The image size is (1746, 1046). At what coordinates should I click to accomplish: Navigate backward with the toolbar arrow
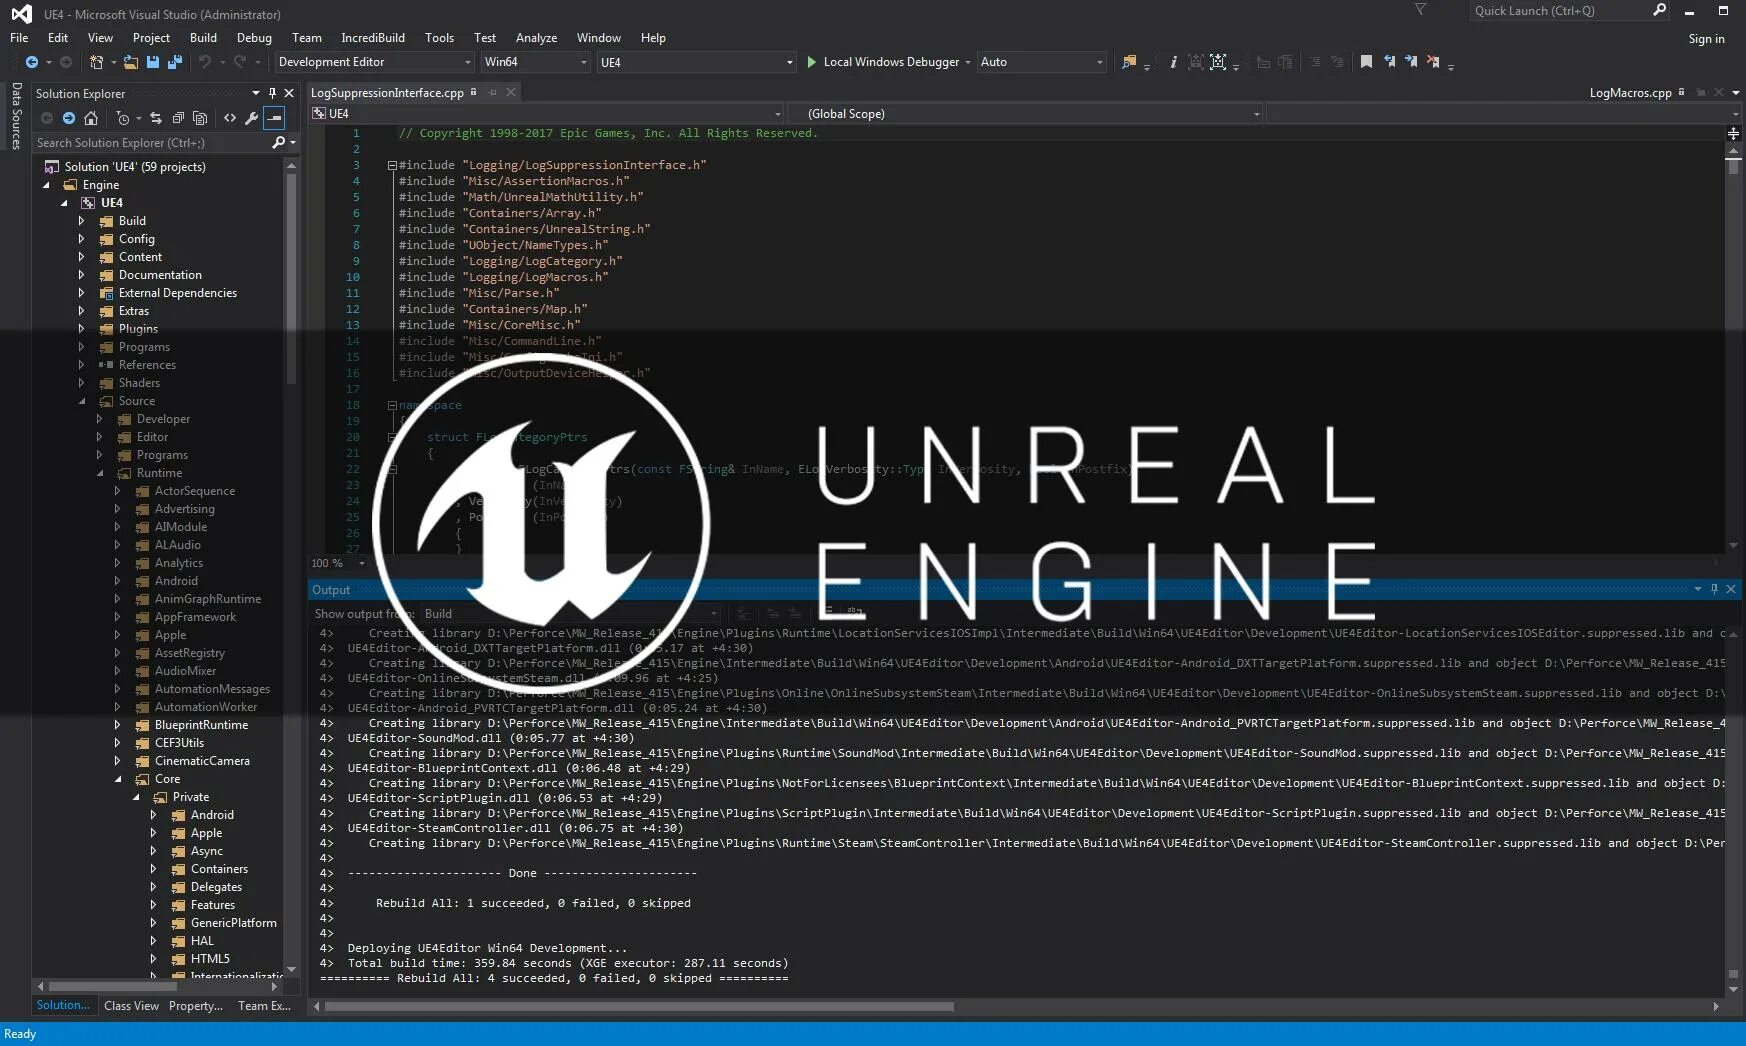tap(32, 62)
